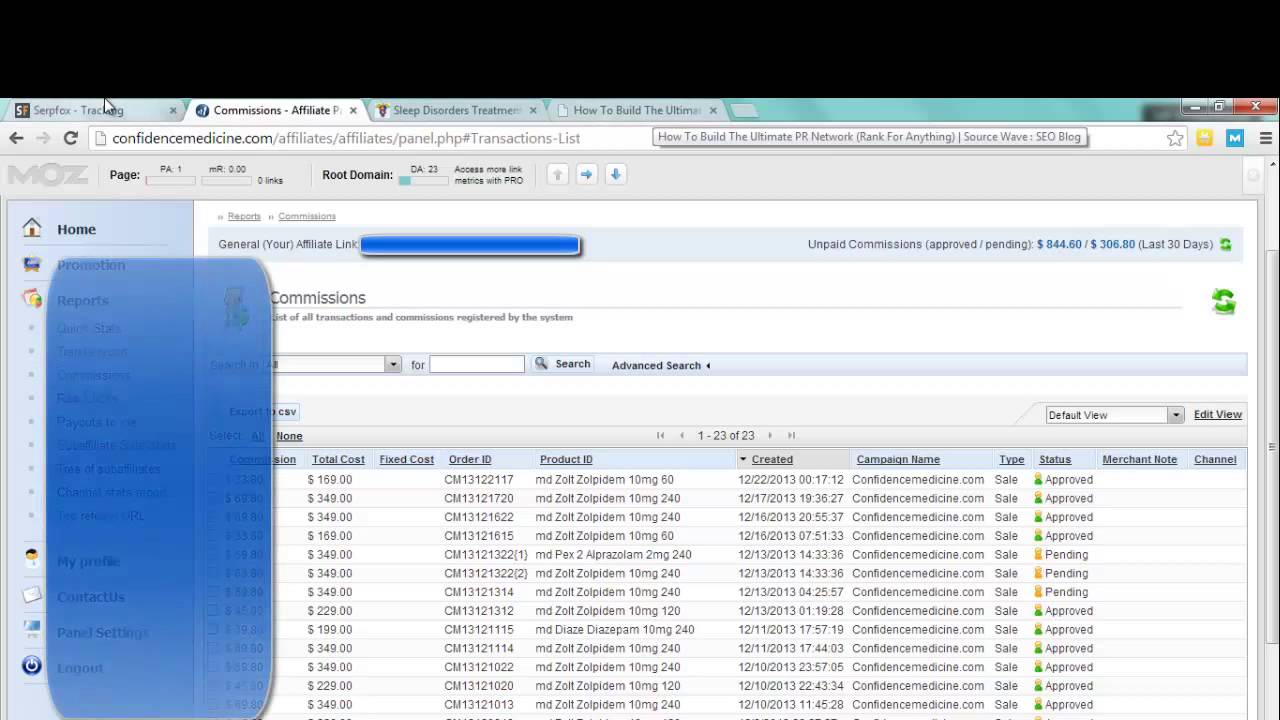Click the Search button
The height and width of the screenshot is (720, 1280).
(x=563, y=364)
